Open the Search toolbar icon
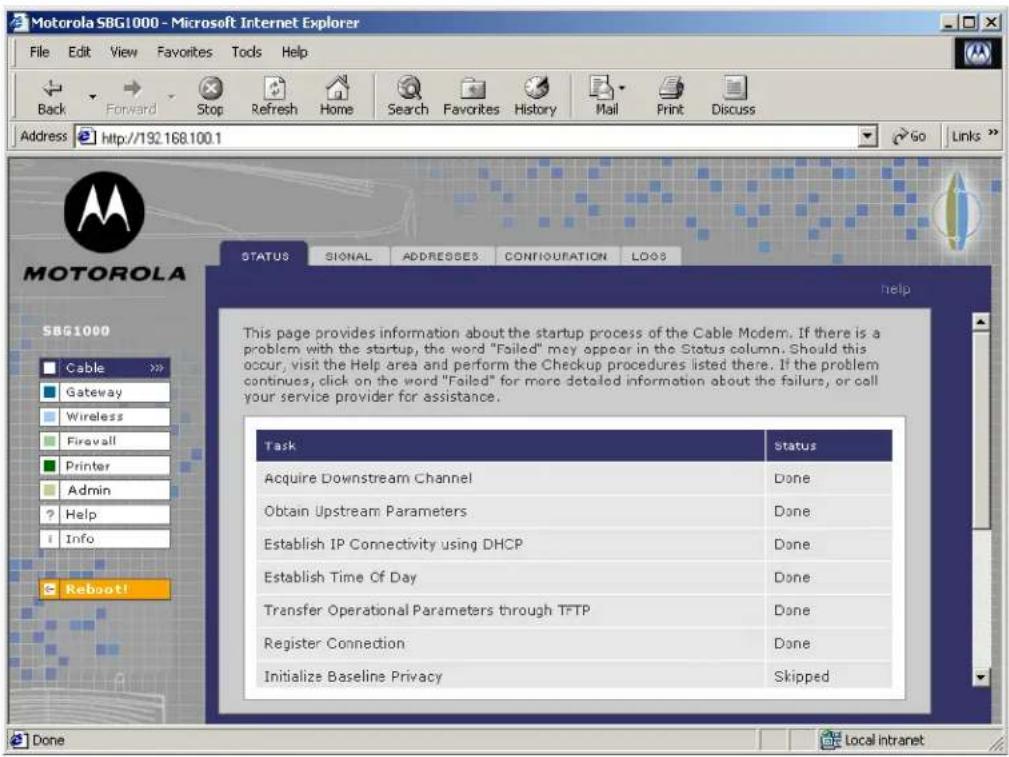The height and width of the screenshot is (757, 1009). (408, 96)
